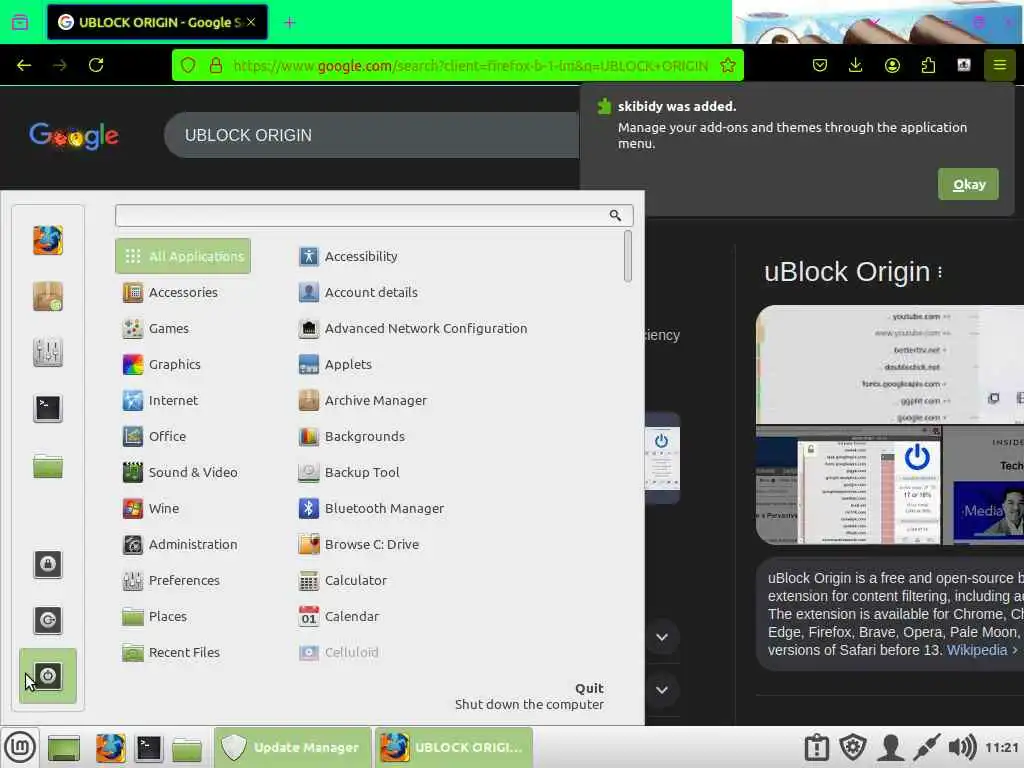This screenshot has width=1024, height=768.
Task: Open Firefox Account icon
Action: [892, 65]
